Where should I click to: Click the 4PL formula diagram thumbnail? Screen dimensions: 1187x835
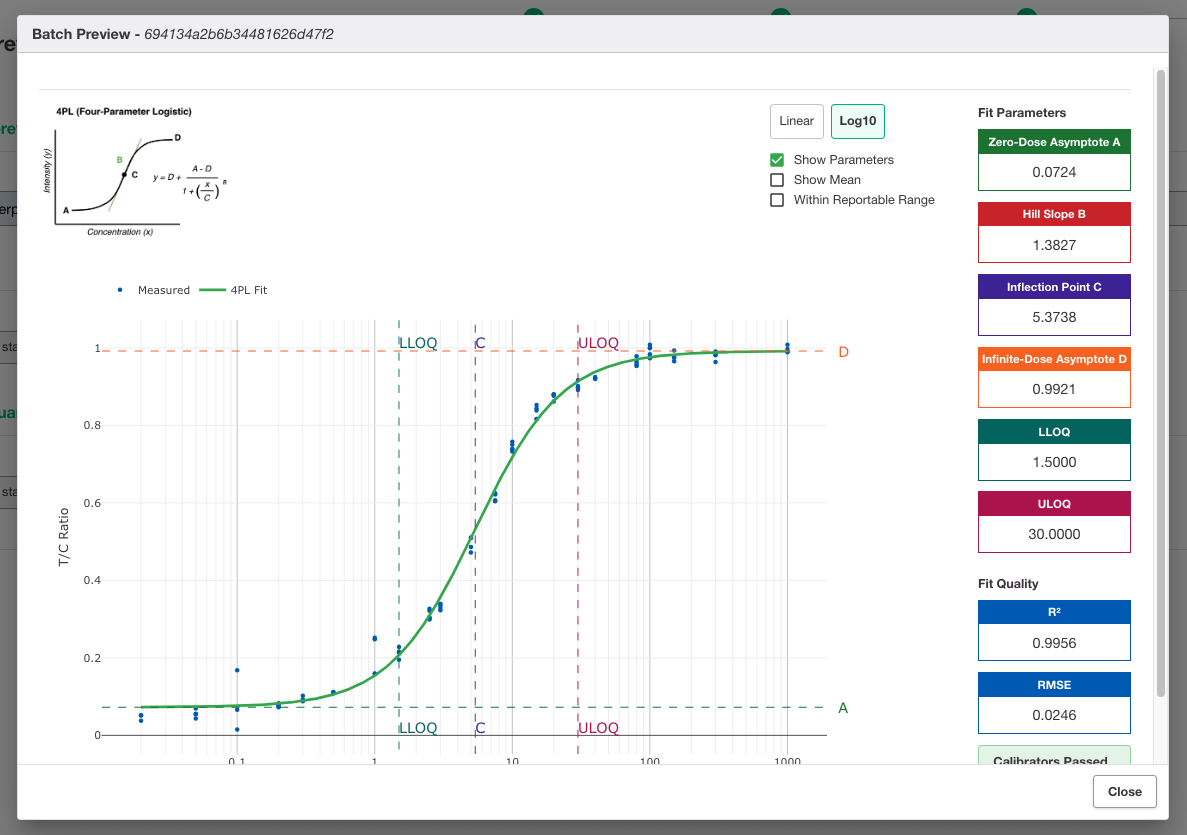(x=136, y=172)
